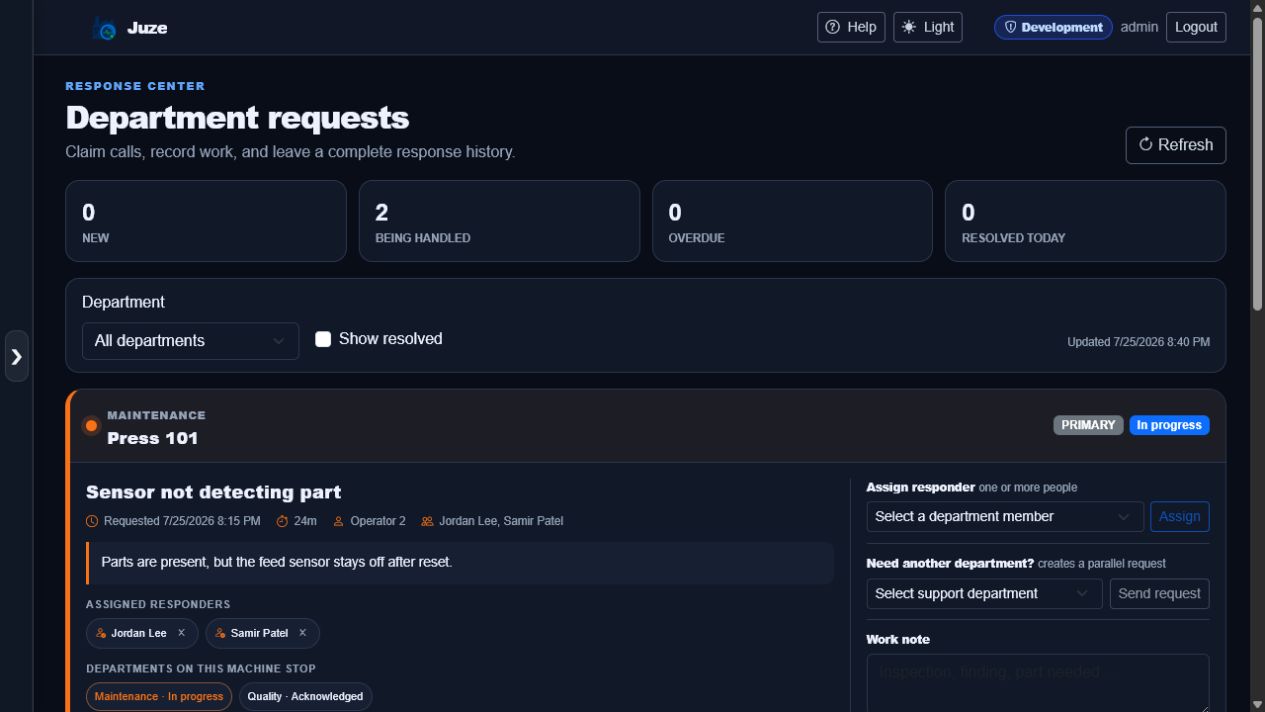Click the orange status dot beside Press 101

click(x=91, y=426)
